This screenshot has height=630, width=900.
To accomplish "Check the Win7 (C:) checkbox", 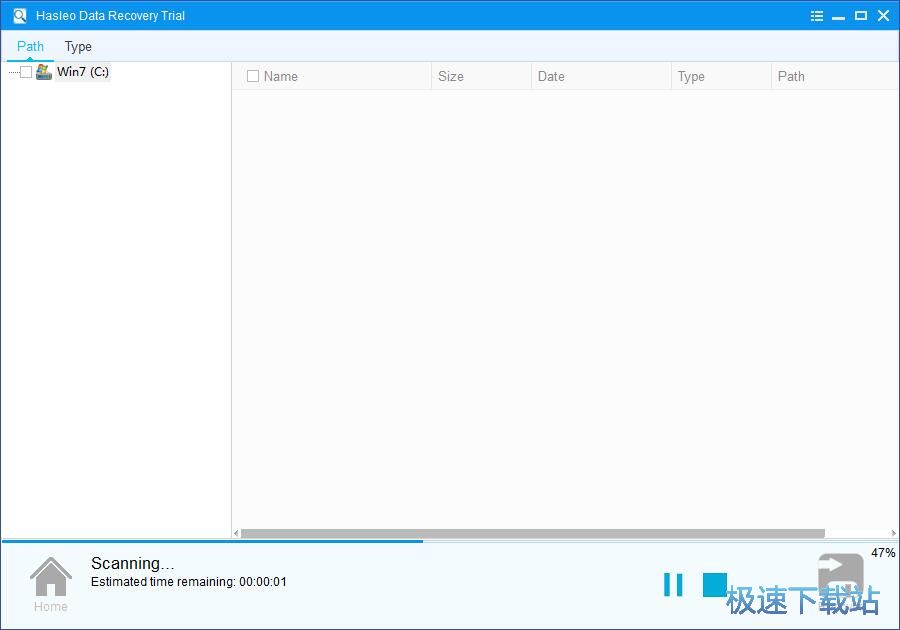I will coord(26,72).
